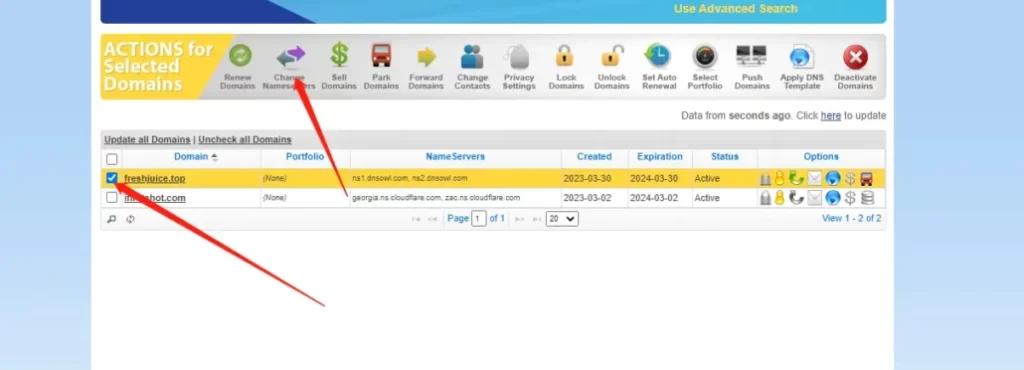This screenshot has width=1024, height=370.
Task: Click dollar sign icon in freshjuice.top row
Action: click(850, 179)
